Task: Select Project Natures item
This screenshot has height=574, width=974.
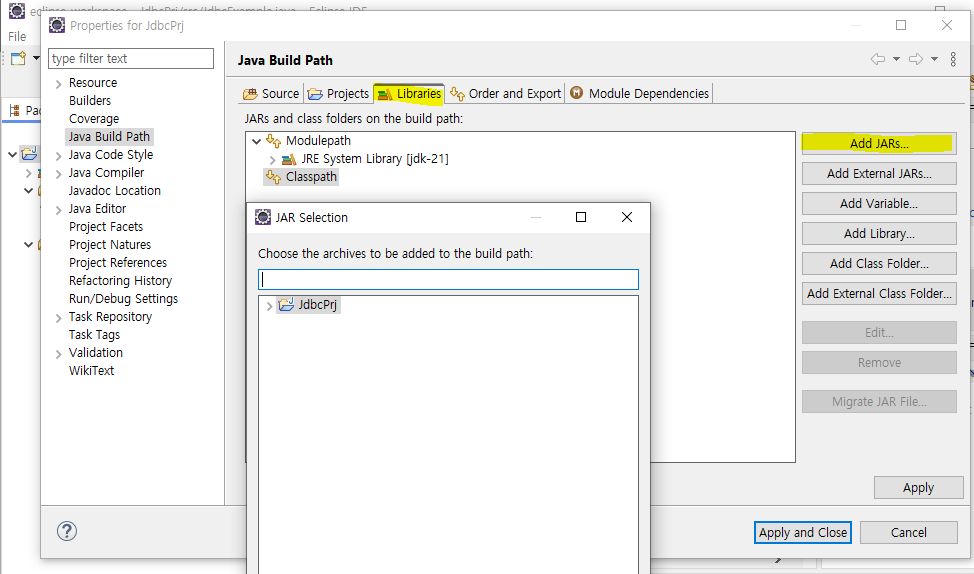Action: (x=110, y=245)
